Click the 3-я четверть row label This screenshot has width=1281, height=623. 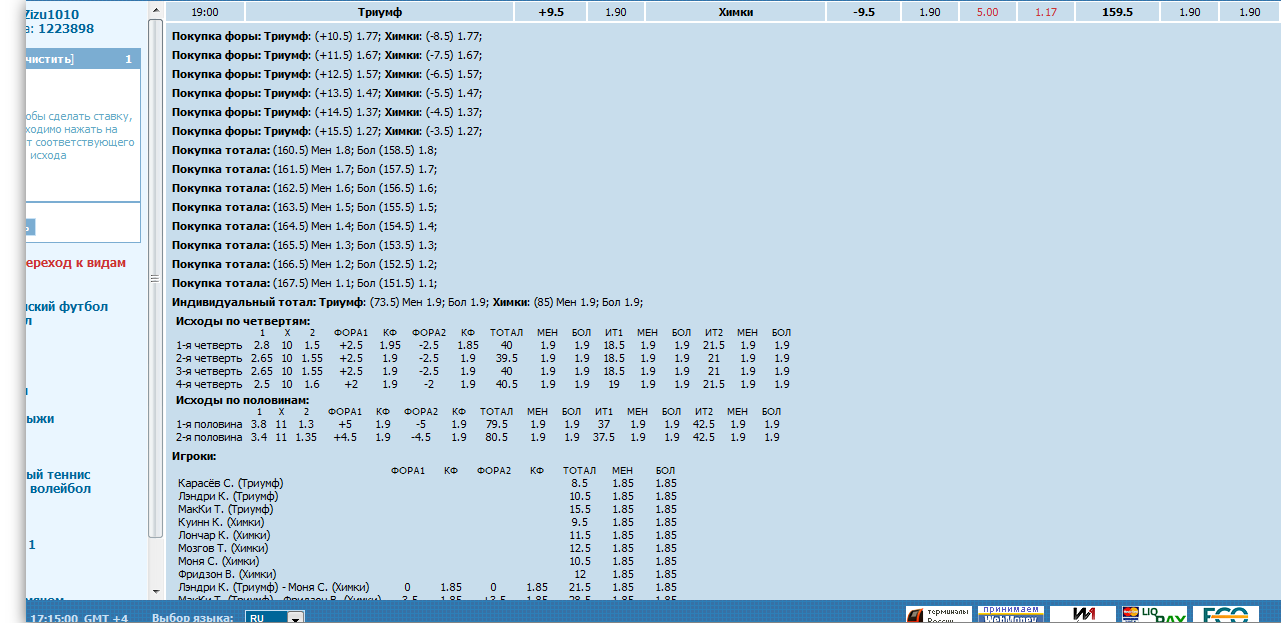point(209,371)
